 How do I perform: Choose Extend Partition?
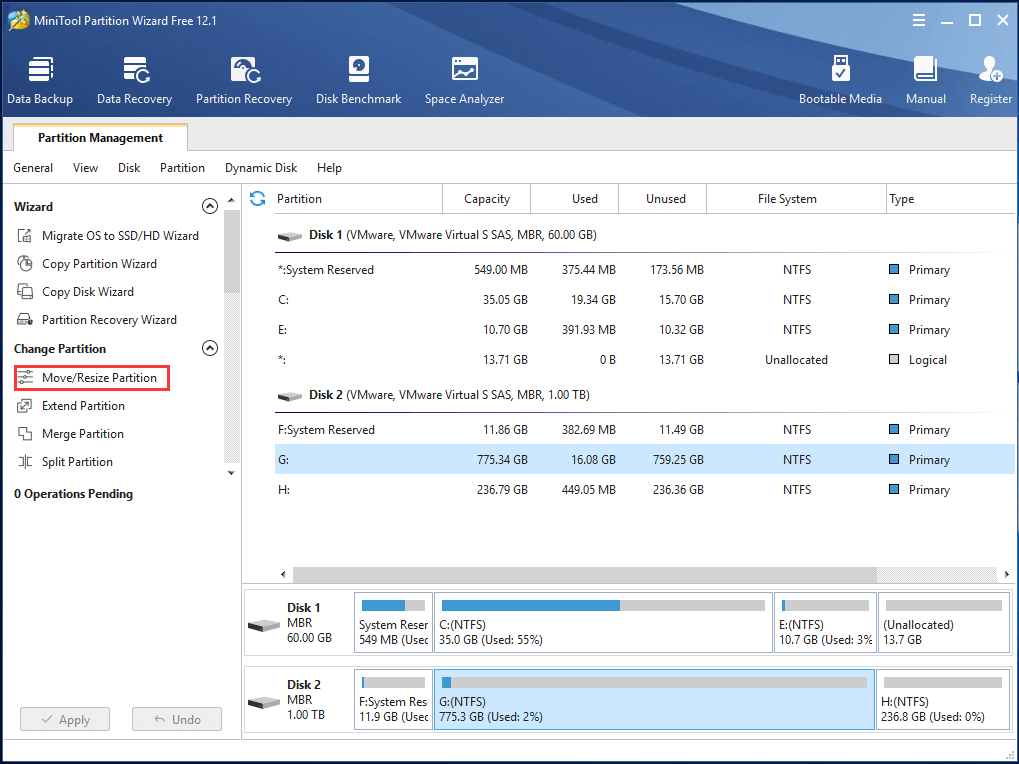(x=83, y=406)
